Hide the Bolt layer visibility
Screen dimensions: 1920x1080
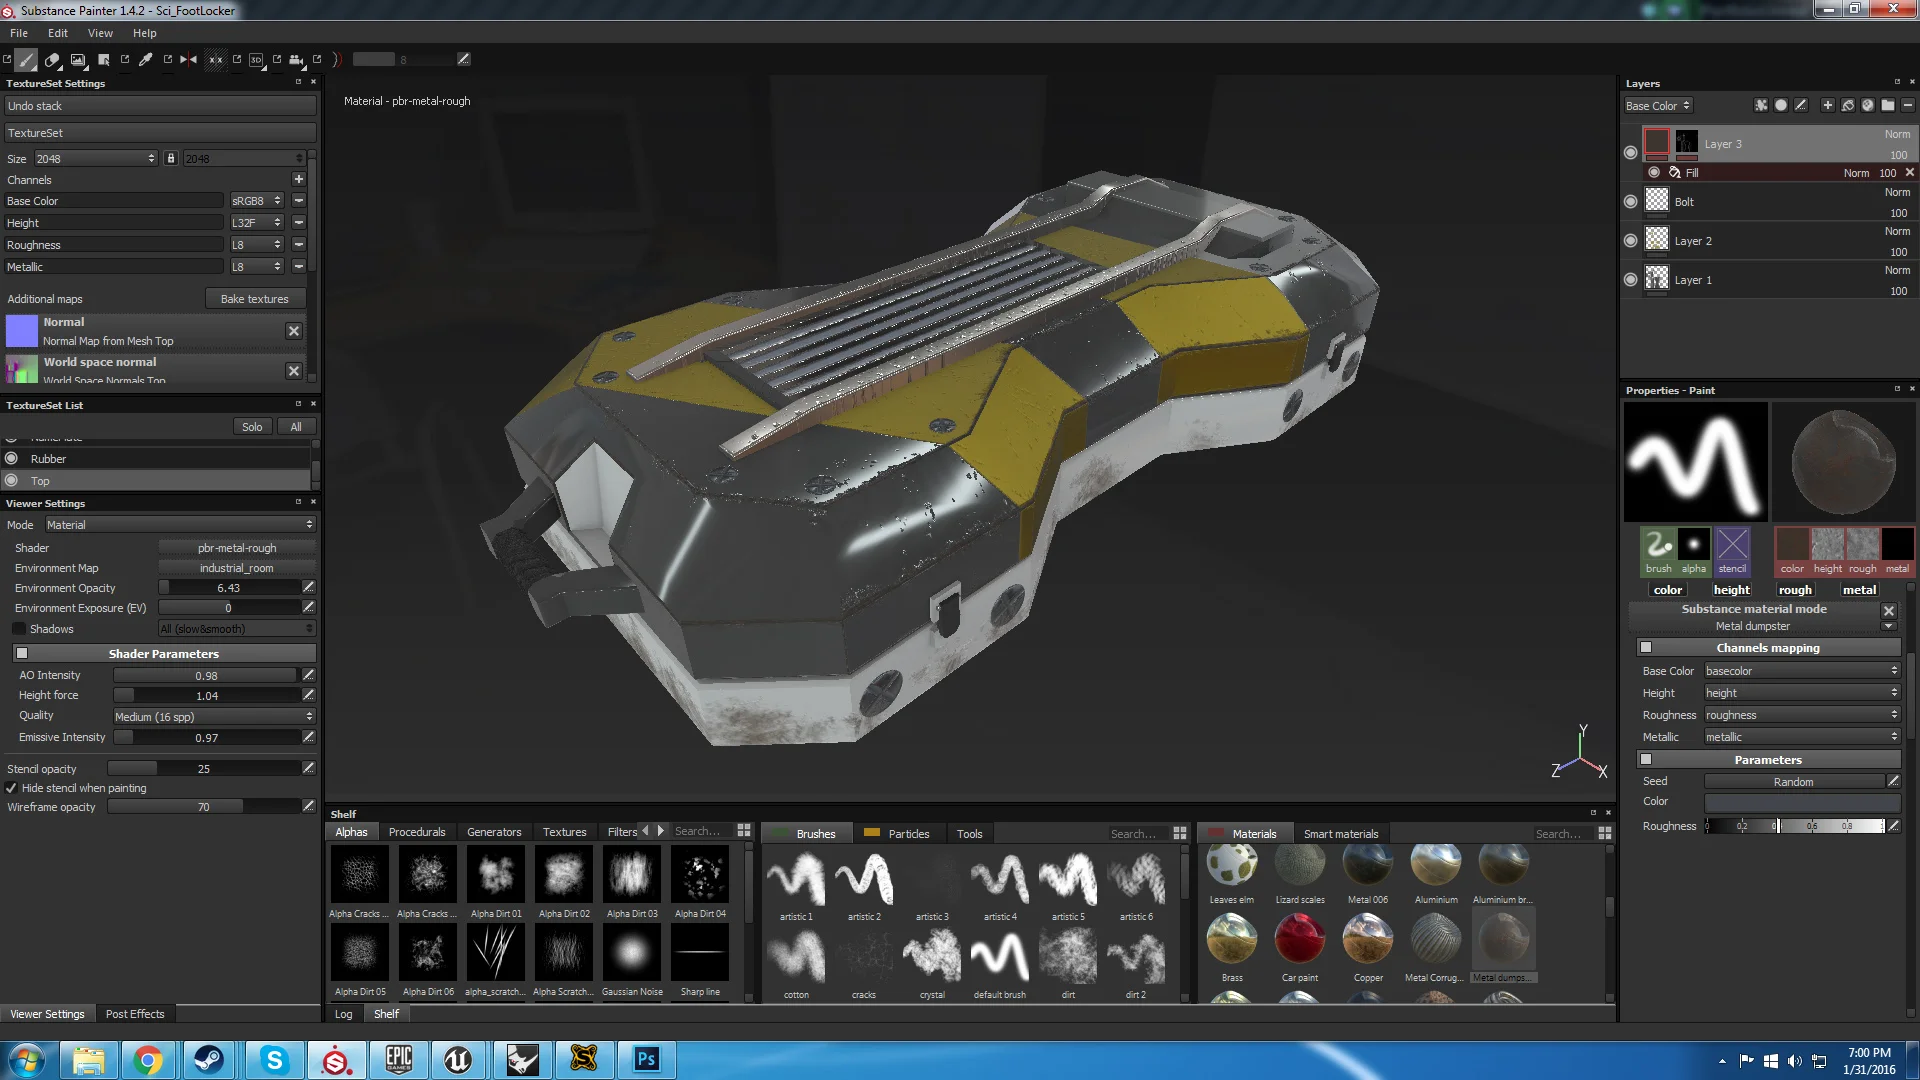click(x=1631, y=202)
